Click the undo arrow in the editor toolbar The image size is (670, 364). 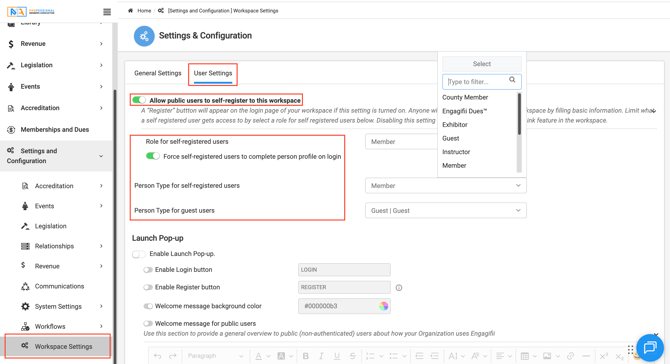tap(158, 356)
